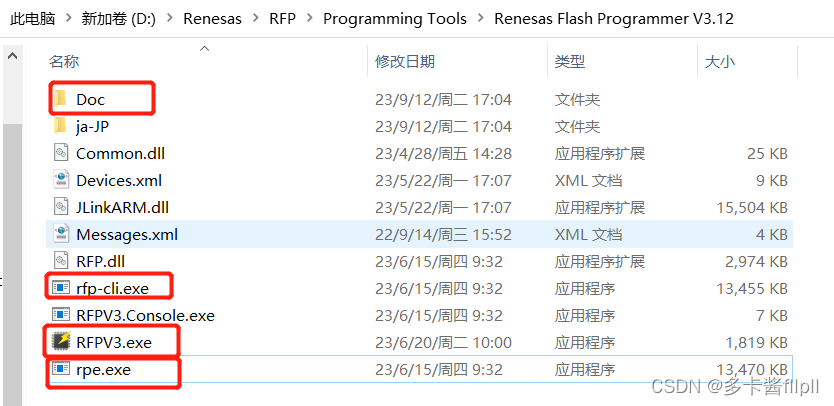Screen dimensions: 834x406
Task: Select the RFP.dll file icon
Action: (x=61, y=261)
